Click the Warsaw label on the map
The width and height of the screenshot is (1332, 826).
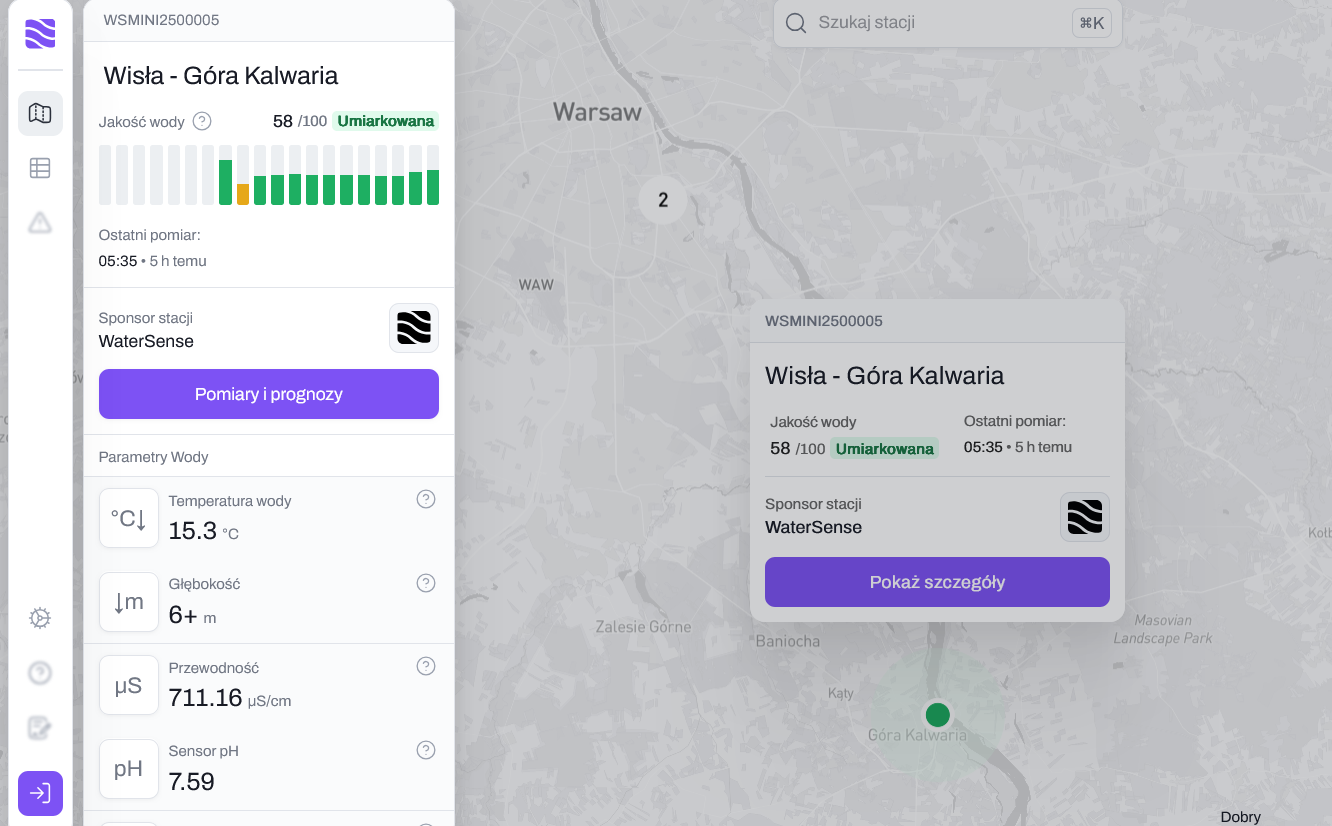tap(598, 112)
